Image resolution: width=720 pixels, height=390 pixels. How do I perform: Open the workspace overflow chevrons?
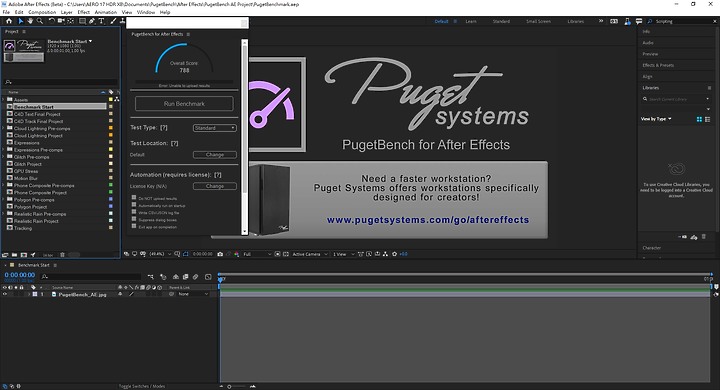601,21
